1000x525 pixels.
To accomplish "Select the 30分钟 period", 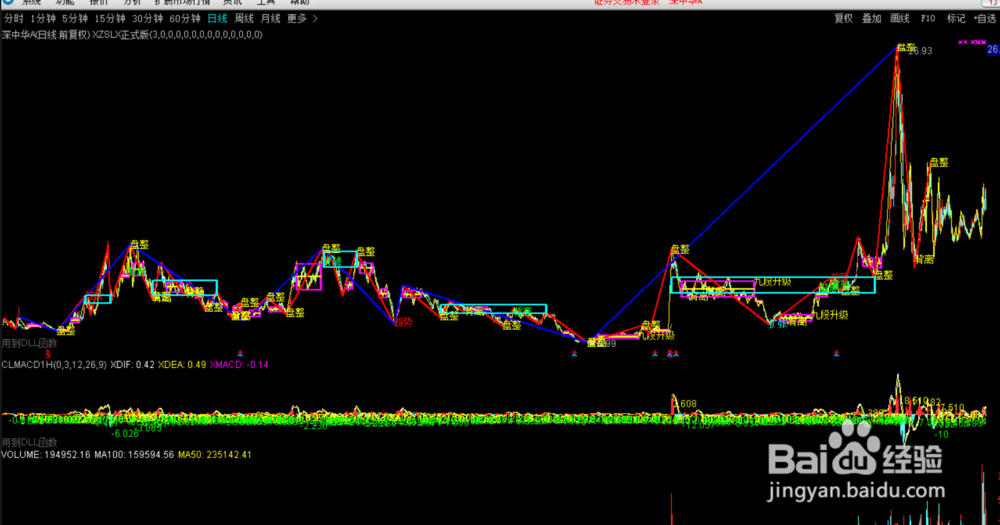I will click(x=147, y=18).
